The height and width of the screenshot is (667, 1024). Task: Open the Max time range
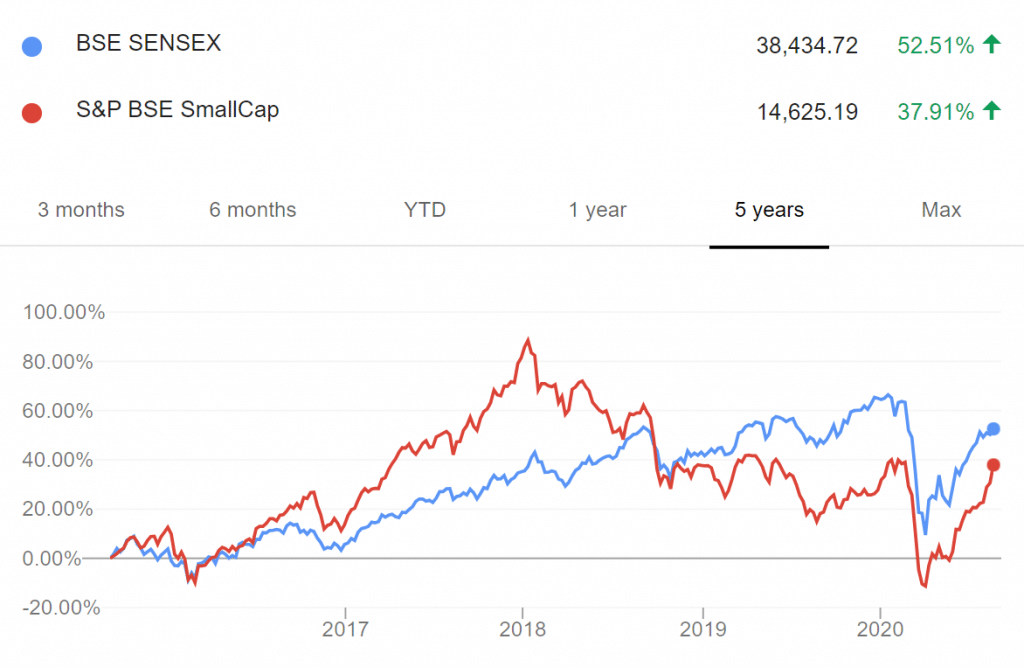pyautogui.click(x=940, y=210)
